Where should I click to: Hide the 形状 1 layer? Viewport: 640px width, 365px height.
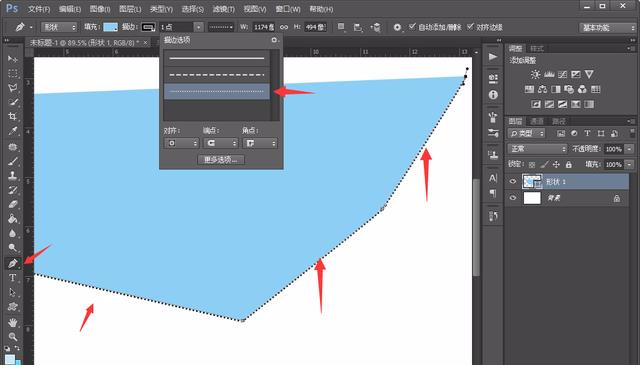pos(513,182)
